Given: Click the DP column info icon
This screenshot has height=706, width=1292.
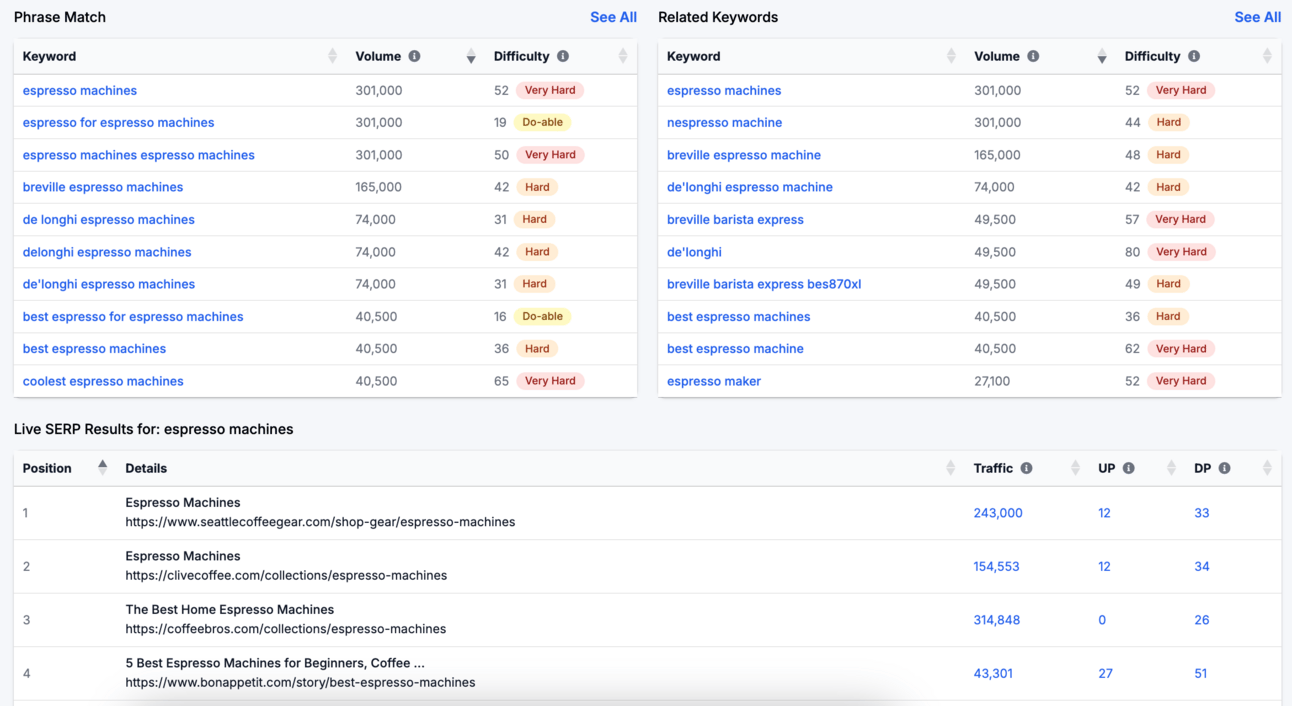Looking at the screenshot, I should point(1224,468).
